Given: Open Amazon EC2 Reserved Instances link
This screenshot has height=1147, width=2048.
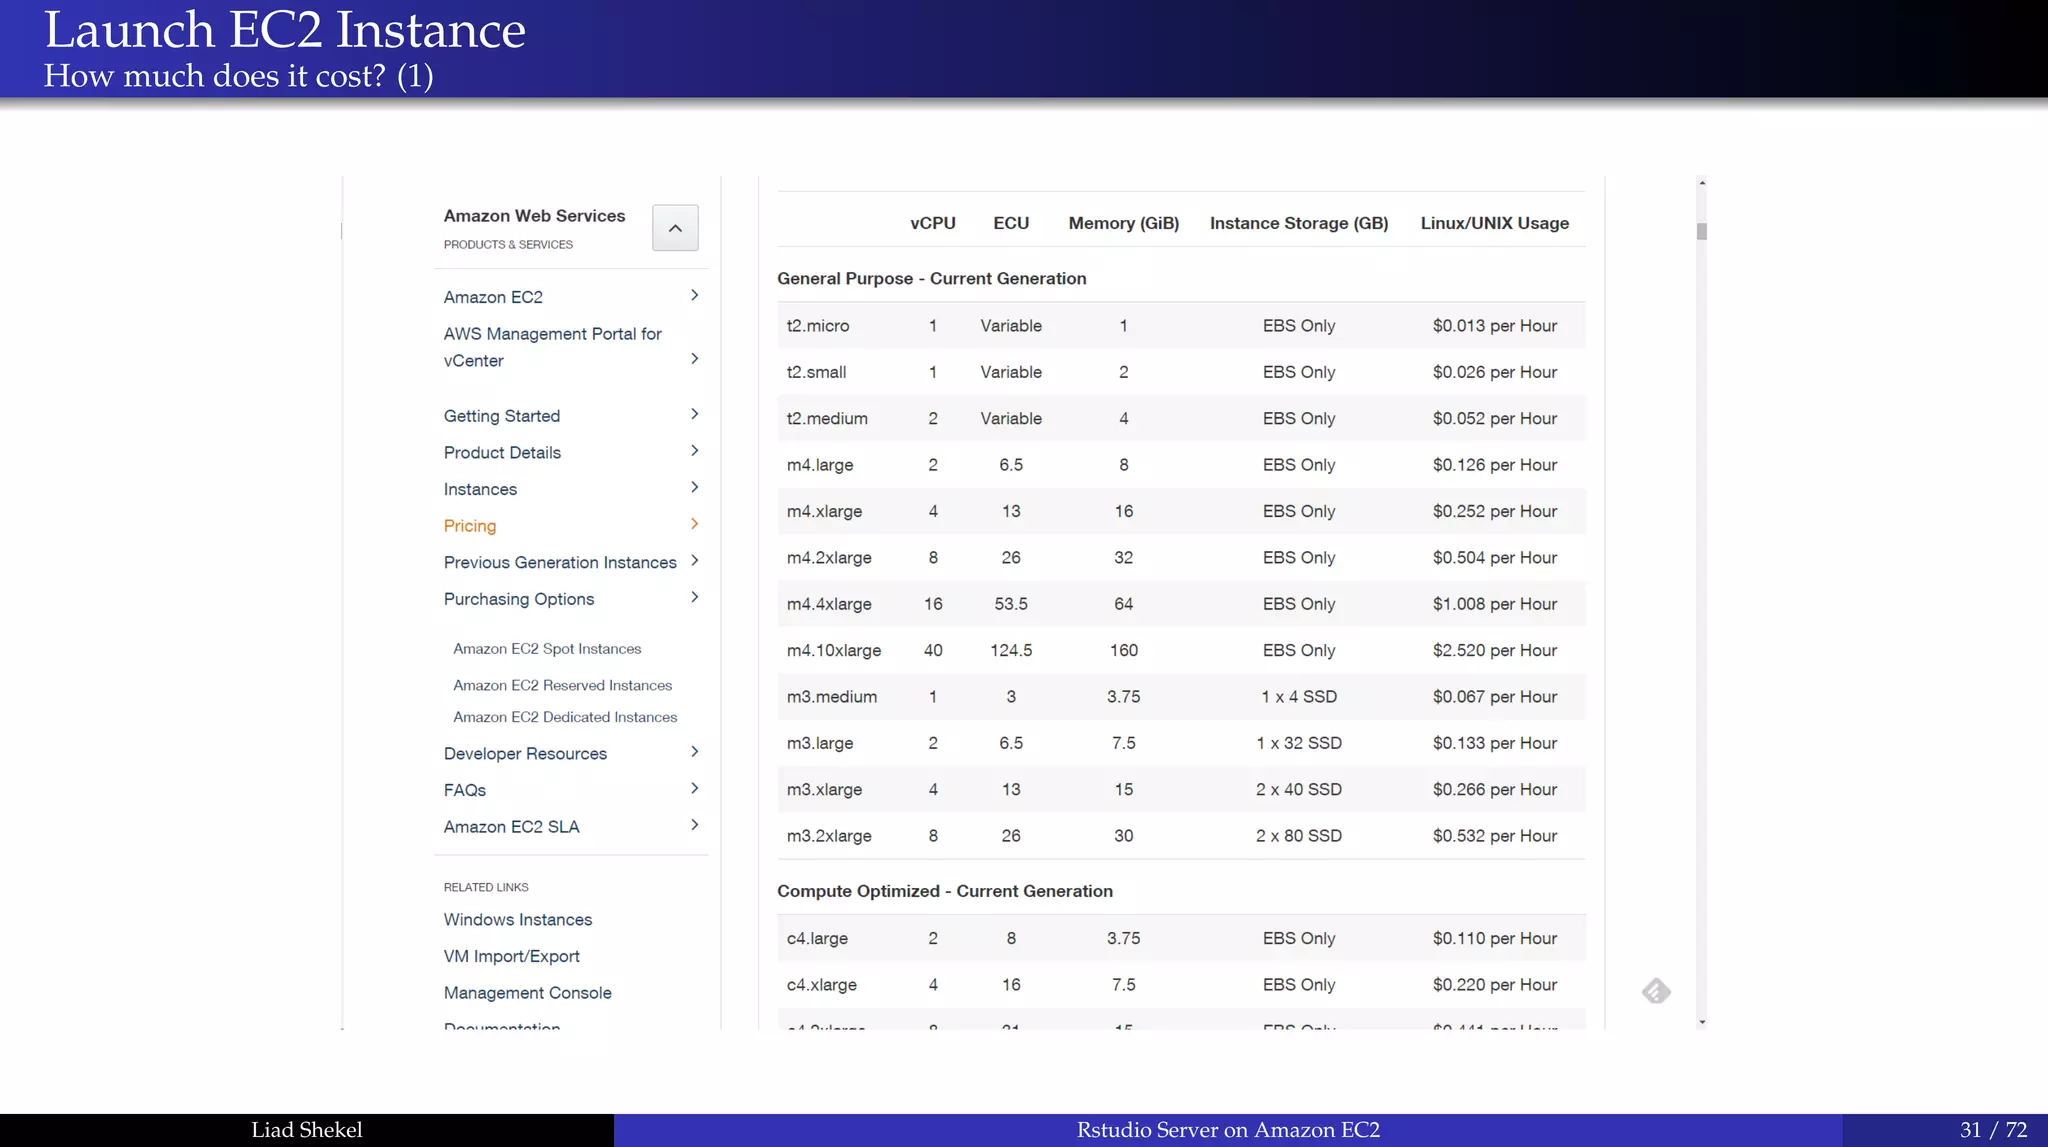Looking at the screenshot, I should (562, 685).
